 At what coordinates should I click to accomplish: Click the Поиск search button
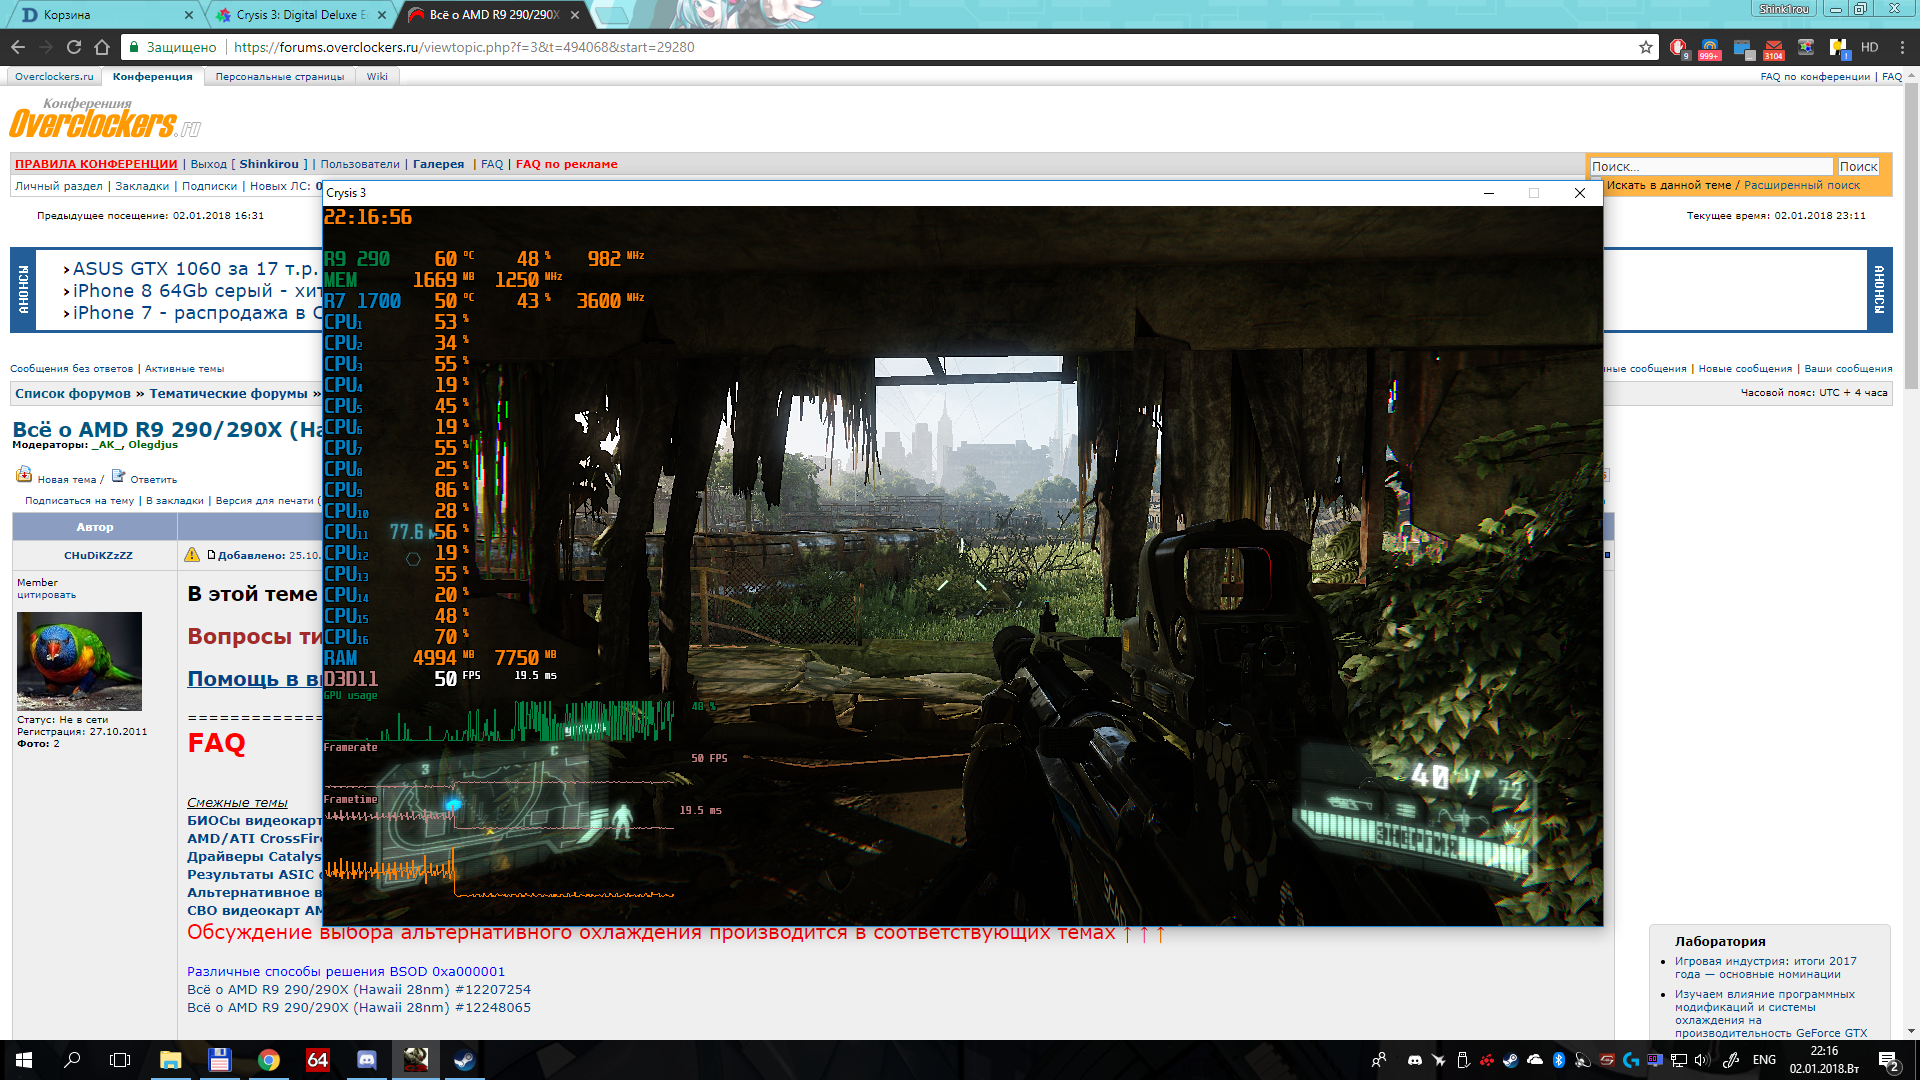tap(1858, 167)
